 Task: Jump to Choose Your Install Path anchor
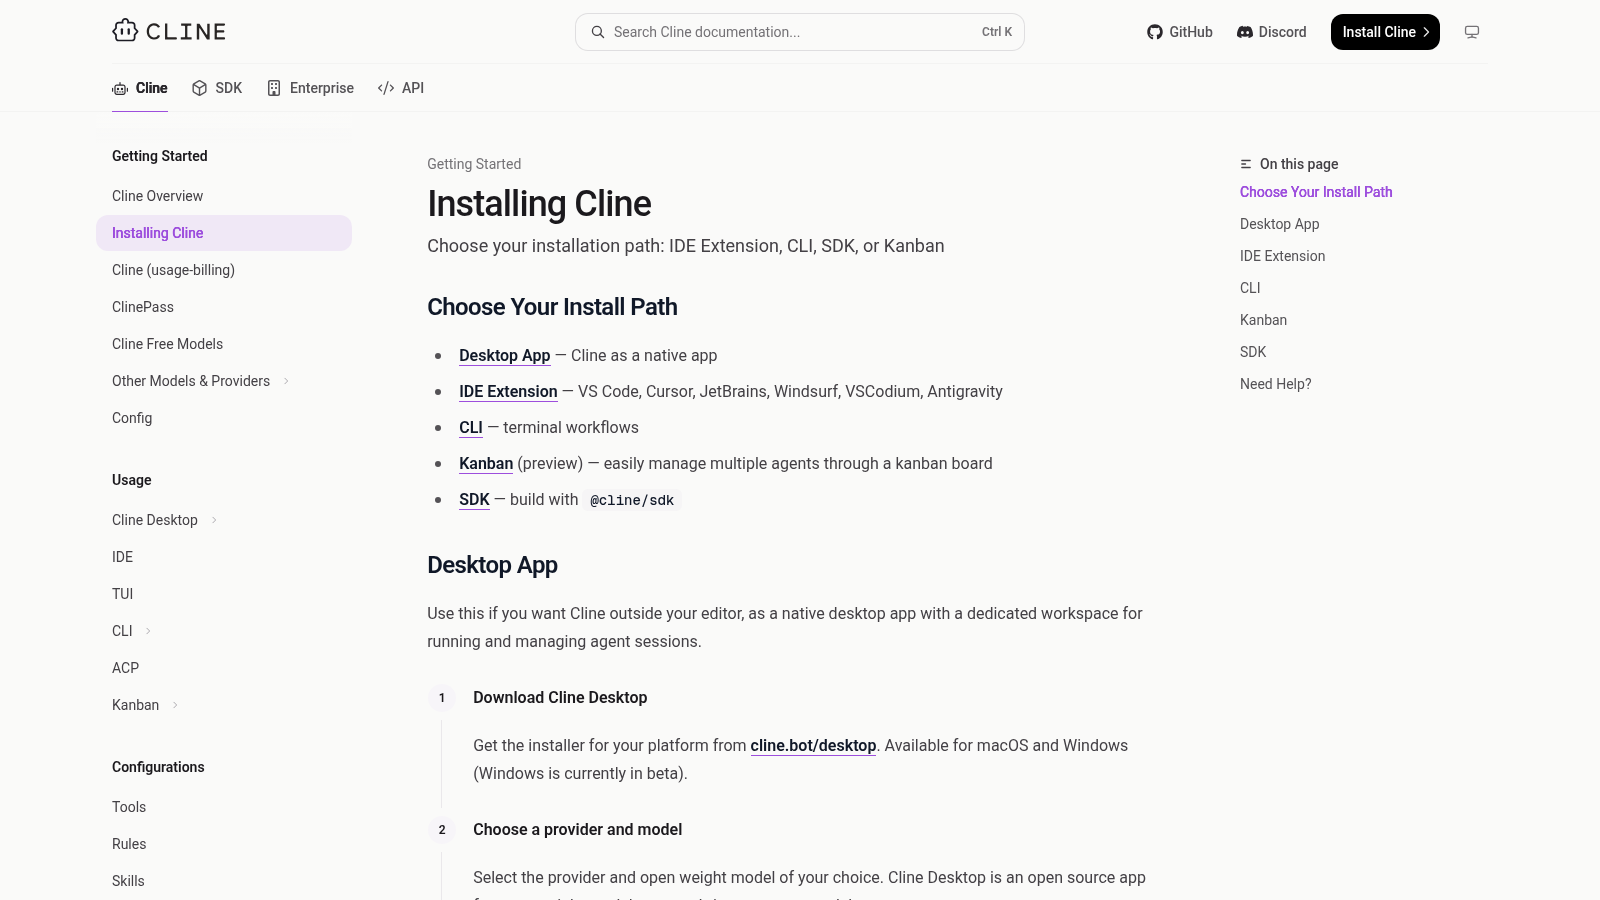(x=1316, y=192)
